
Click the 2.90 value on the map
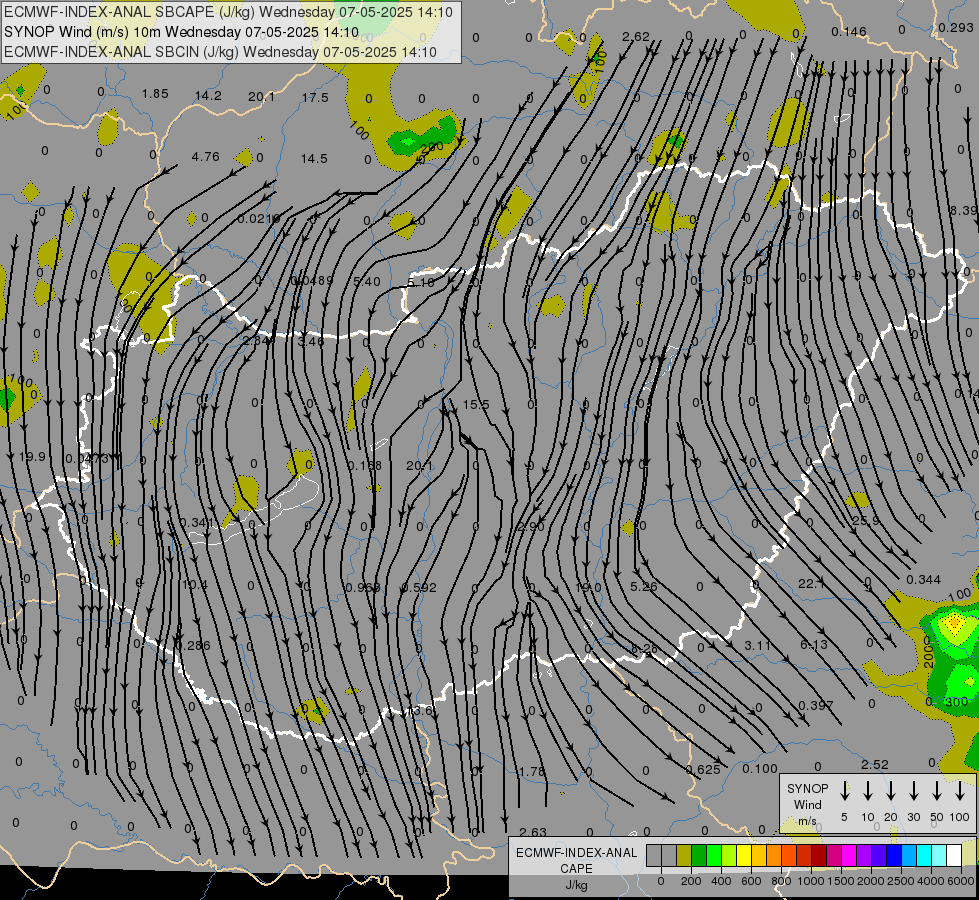click(531, 527)
